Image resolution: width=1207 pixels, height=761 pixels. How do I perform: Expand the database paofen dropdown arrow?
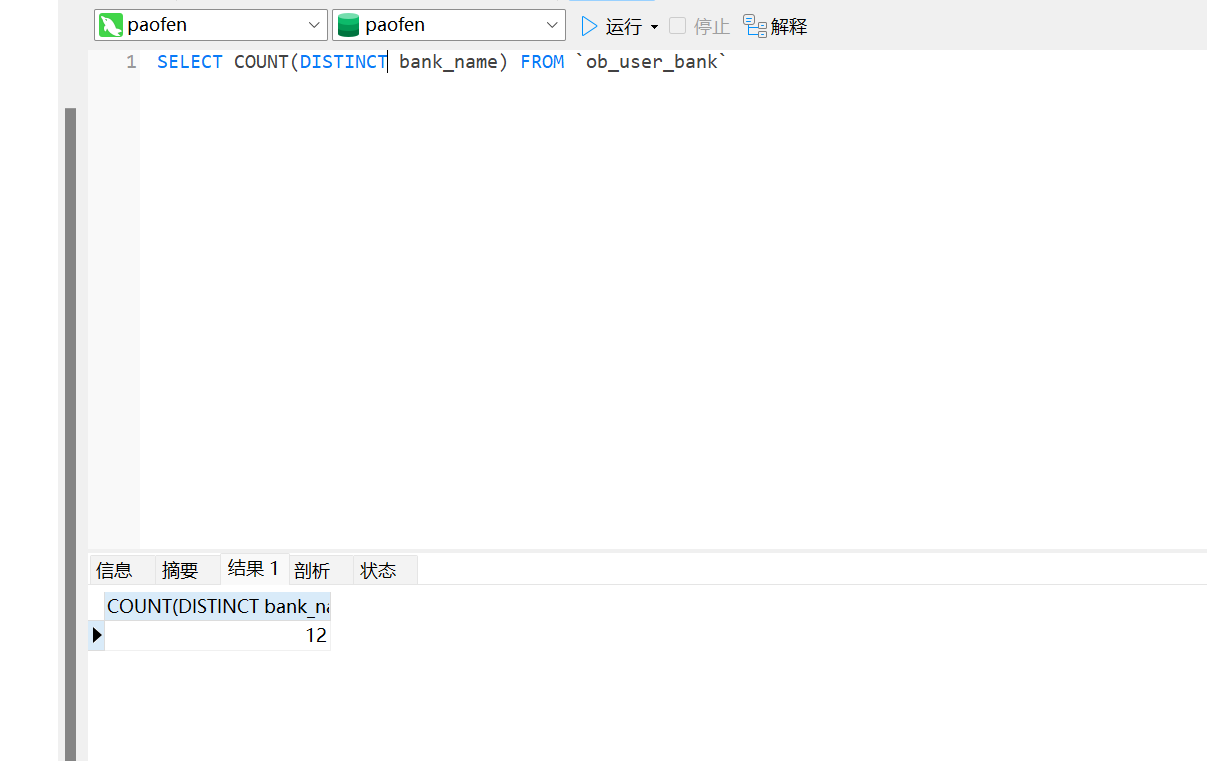point(552,26)
